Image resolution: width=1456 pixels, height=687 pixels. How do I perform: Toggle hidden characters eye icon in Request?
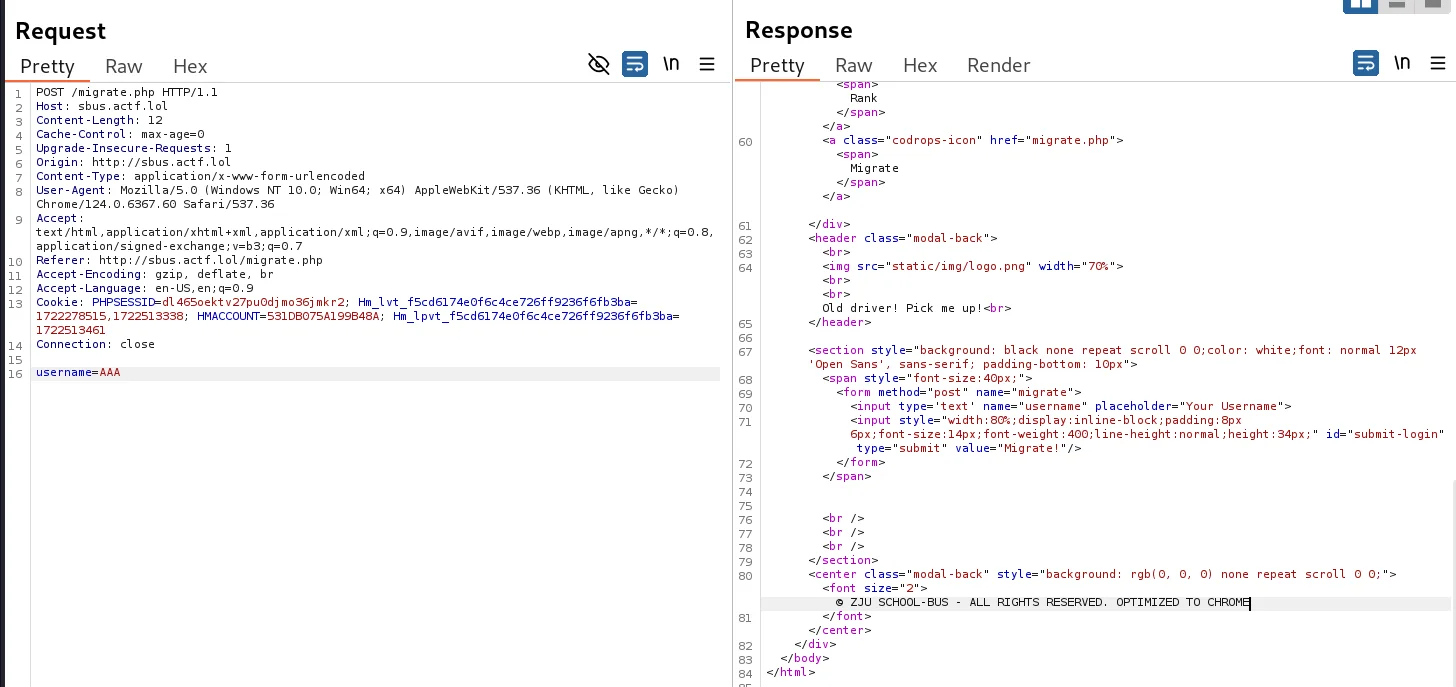coord(598,64)
